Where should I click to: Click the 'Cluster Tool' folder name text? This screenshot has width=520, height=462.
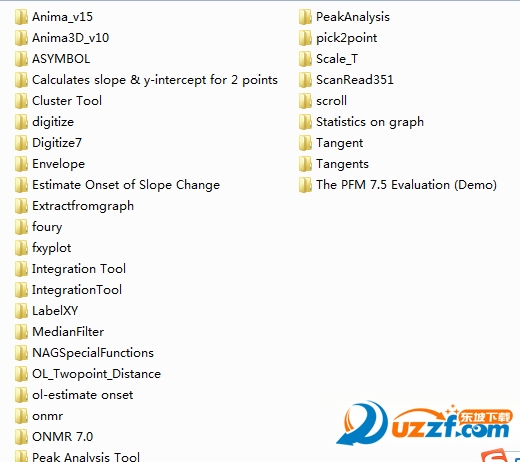click(x=67, y=101)
